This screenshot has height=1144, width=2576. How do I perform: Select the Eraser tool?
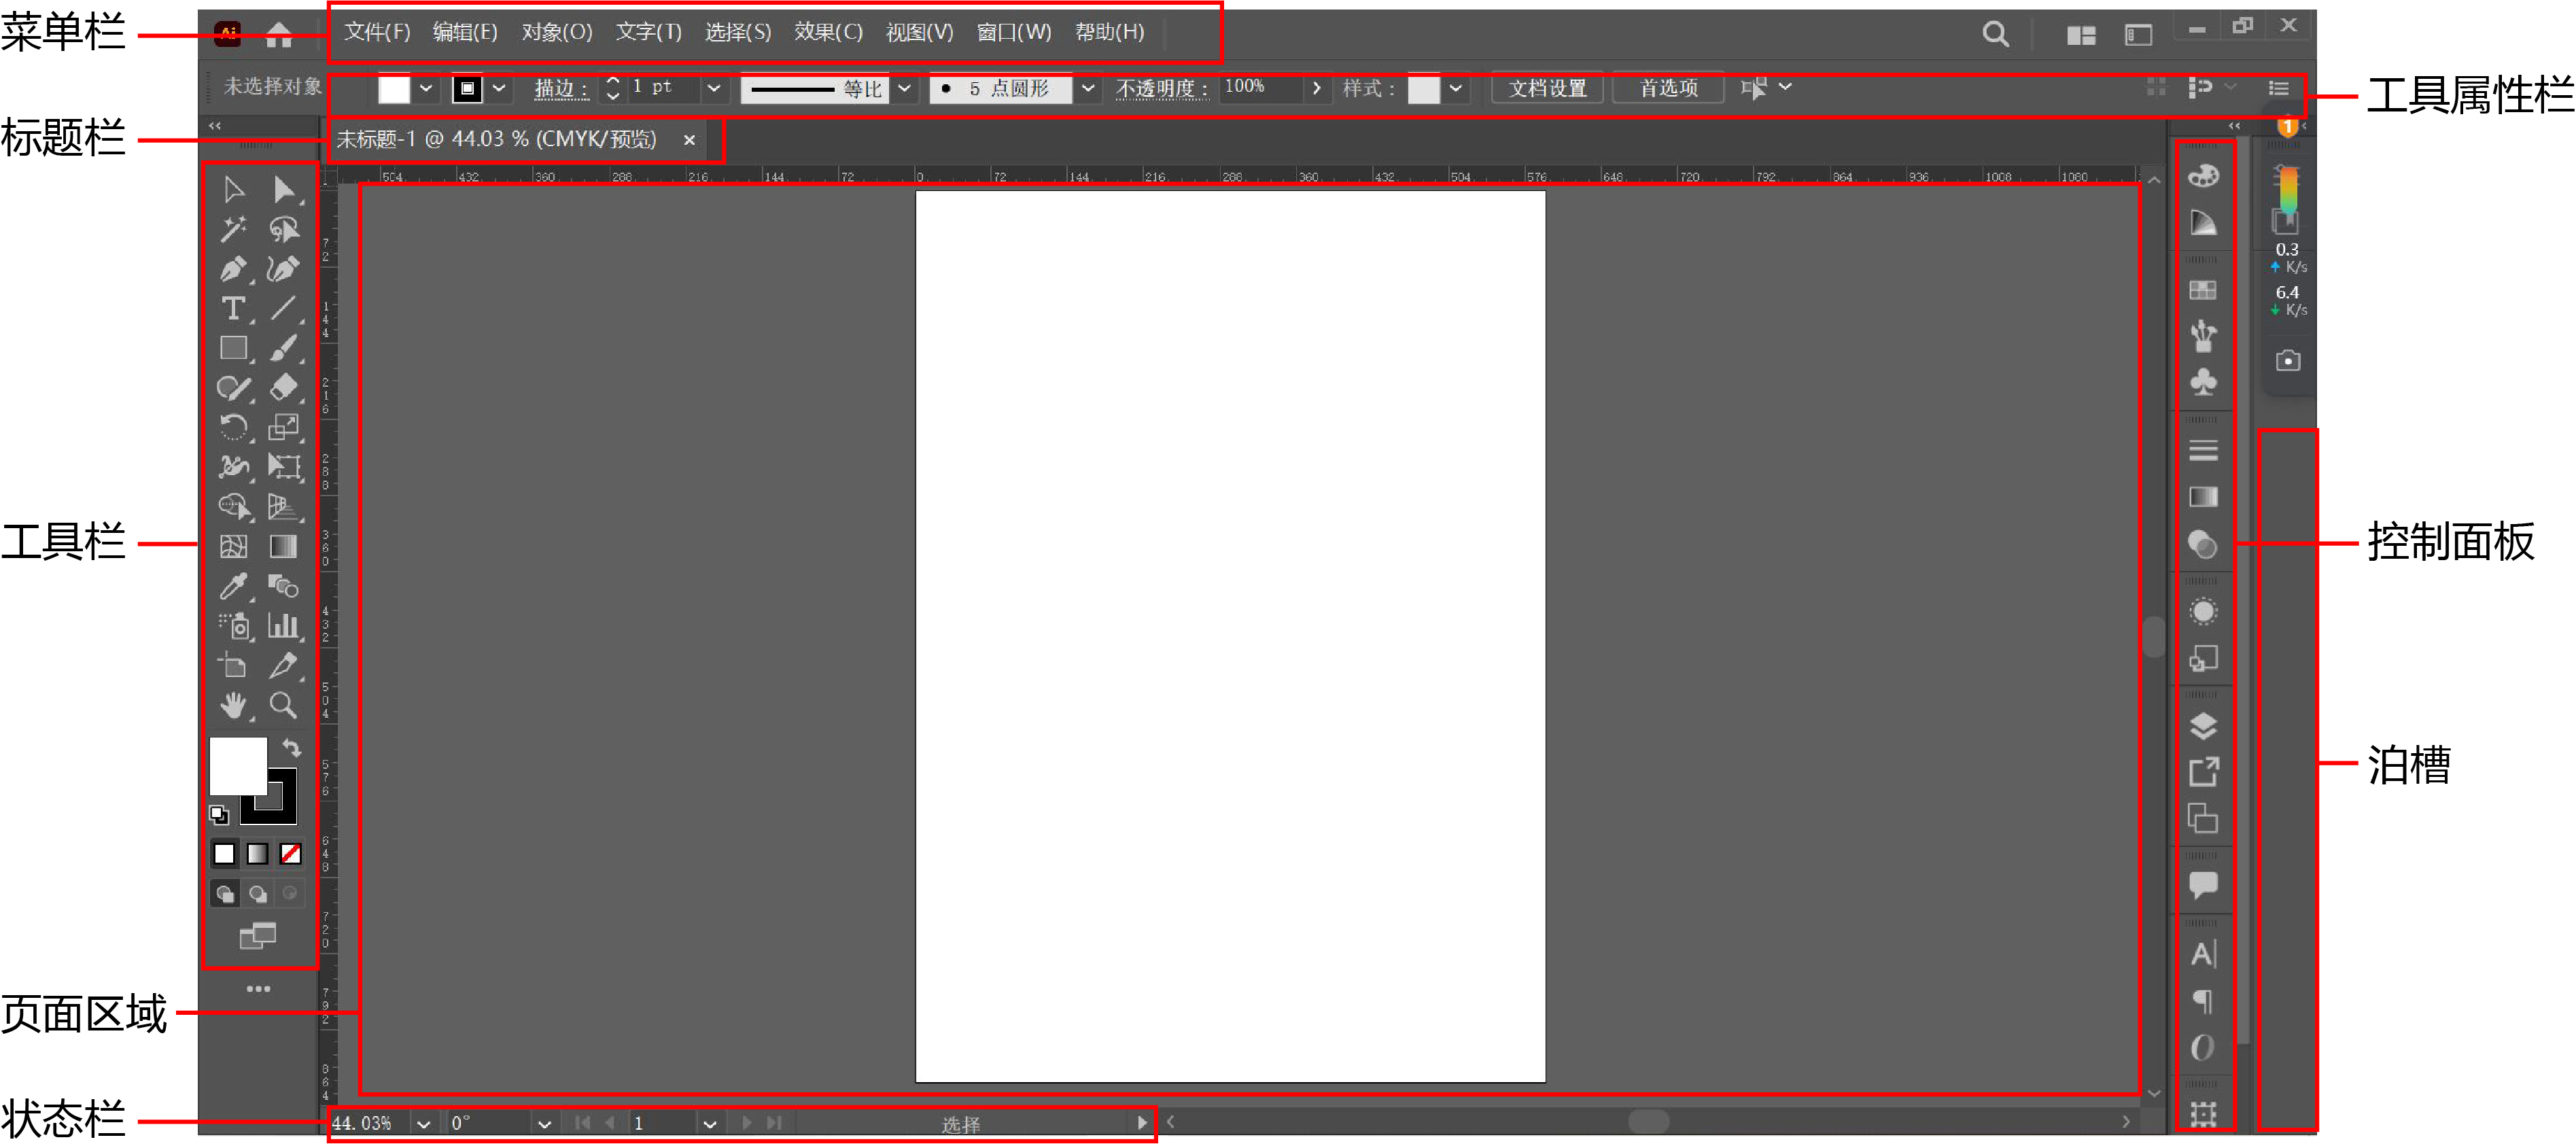pyautogui.click(x=283, y=388)
